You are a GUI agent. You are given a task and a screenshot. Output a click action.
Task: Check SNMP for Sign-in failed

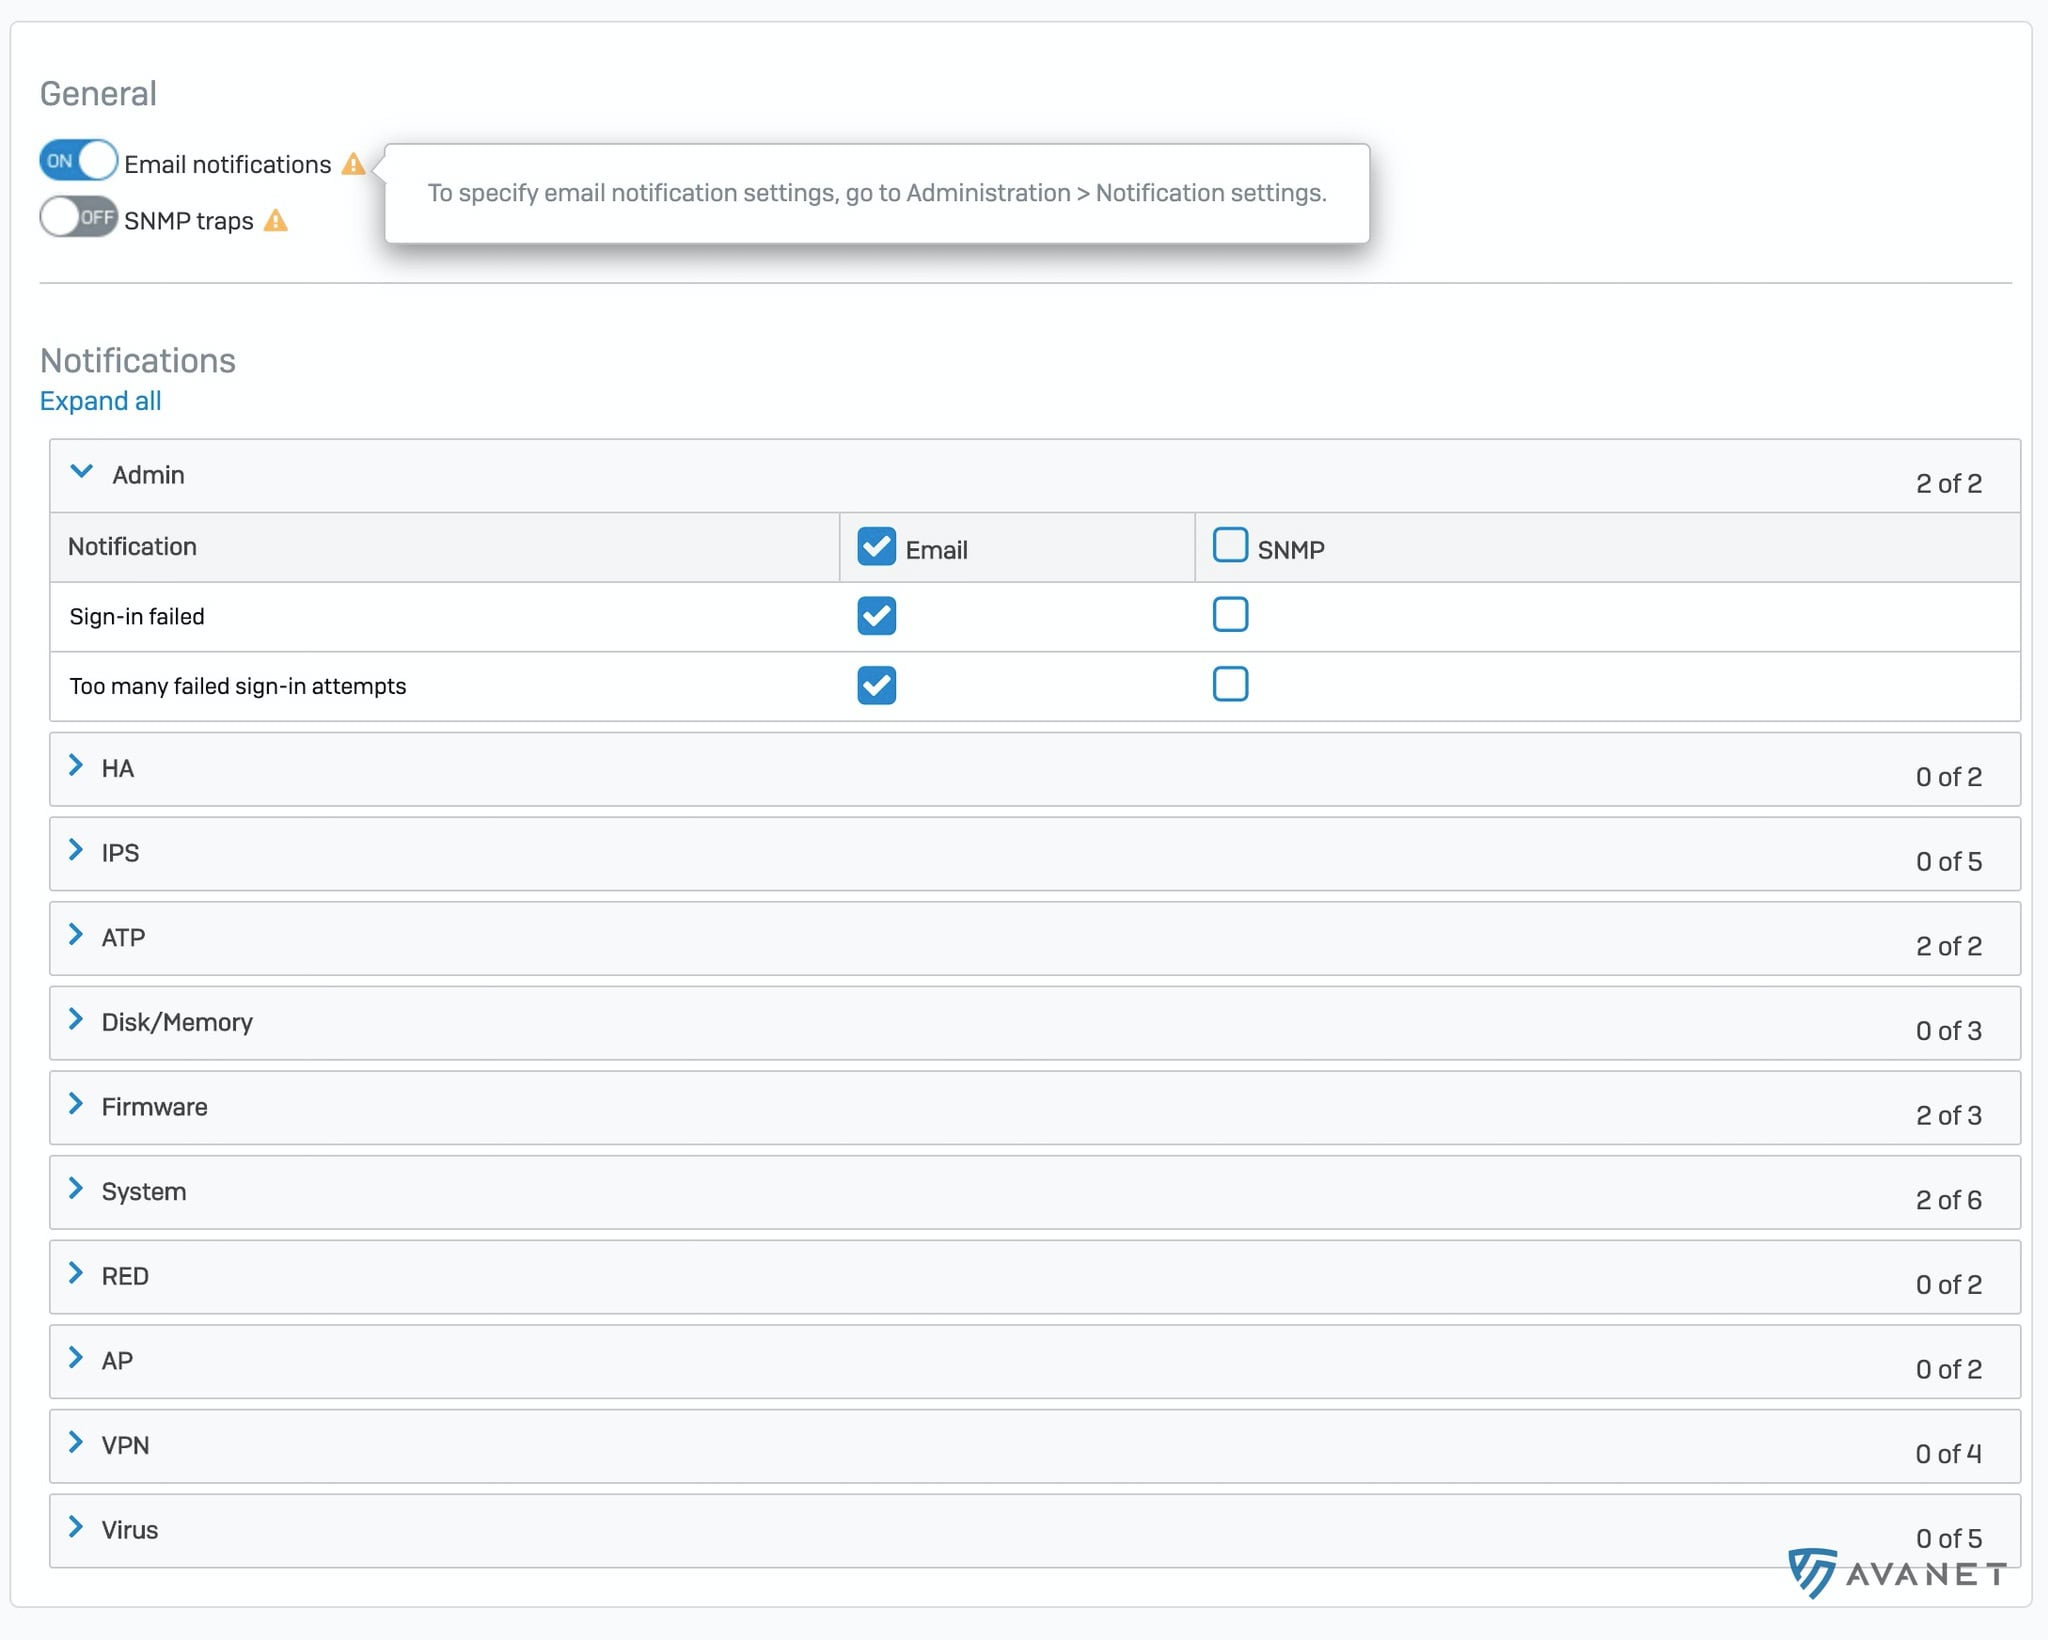click(x=1230, y=615)
